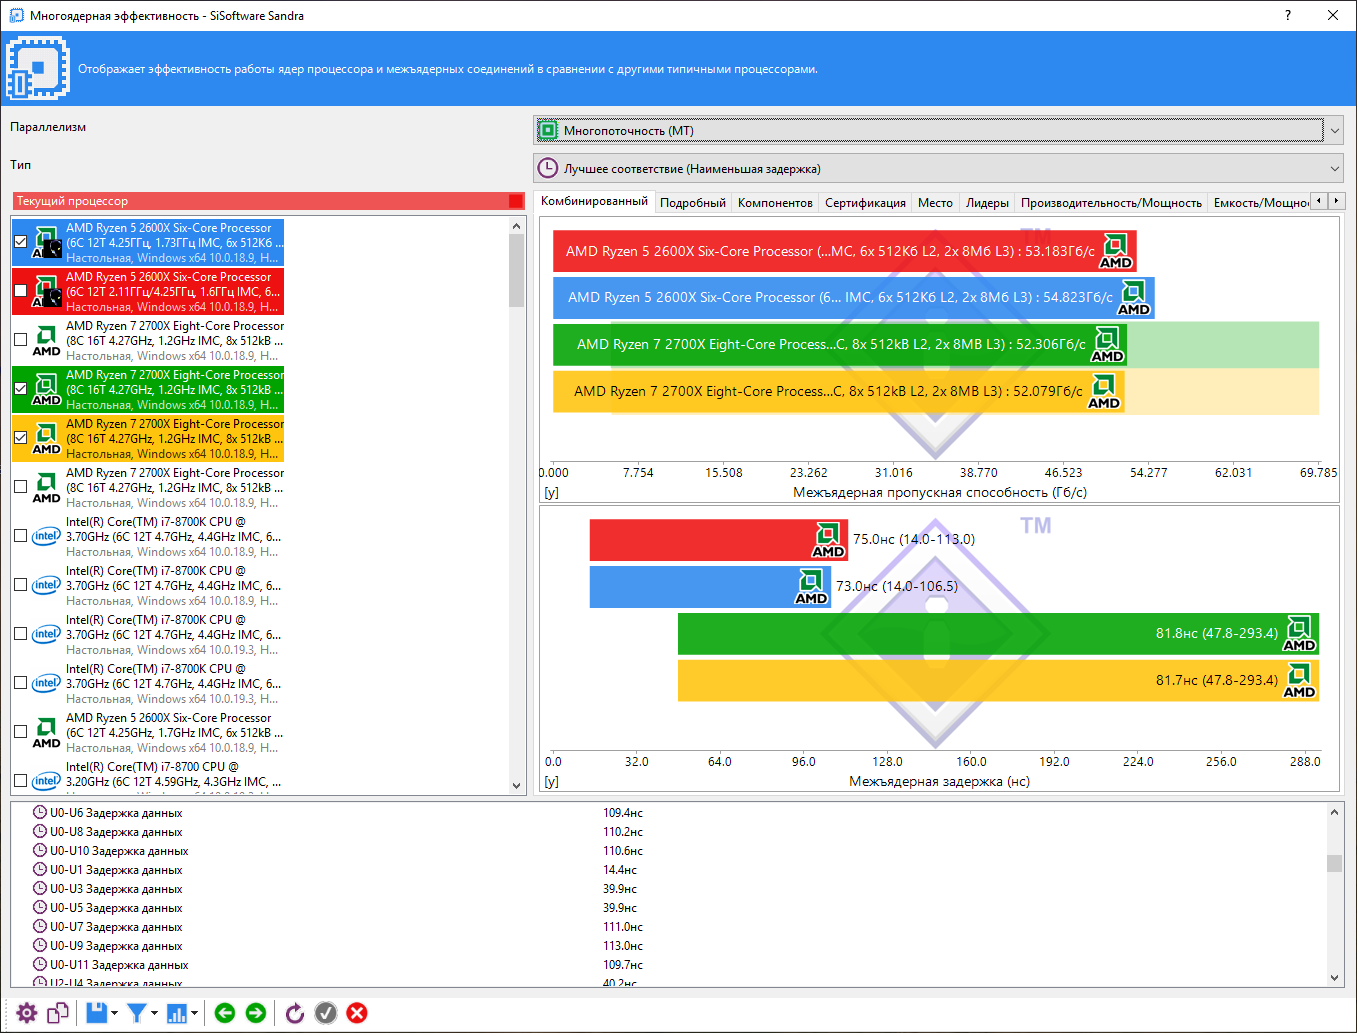Select the Место tab
Viewport: 1357px width, 1033px height.
935,203
